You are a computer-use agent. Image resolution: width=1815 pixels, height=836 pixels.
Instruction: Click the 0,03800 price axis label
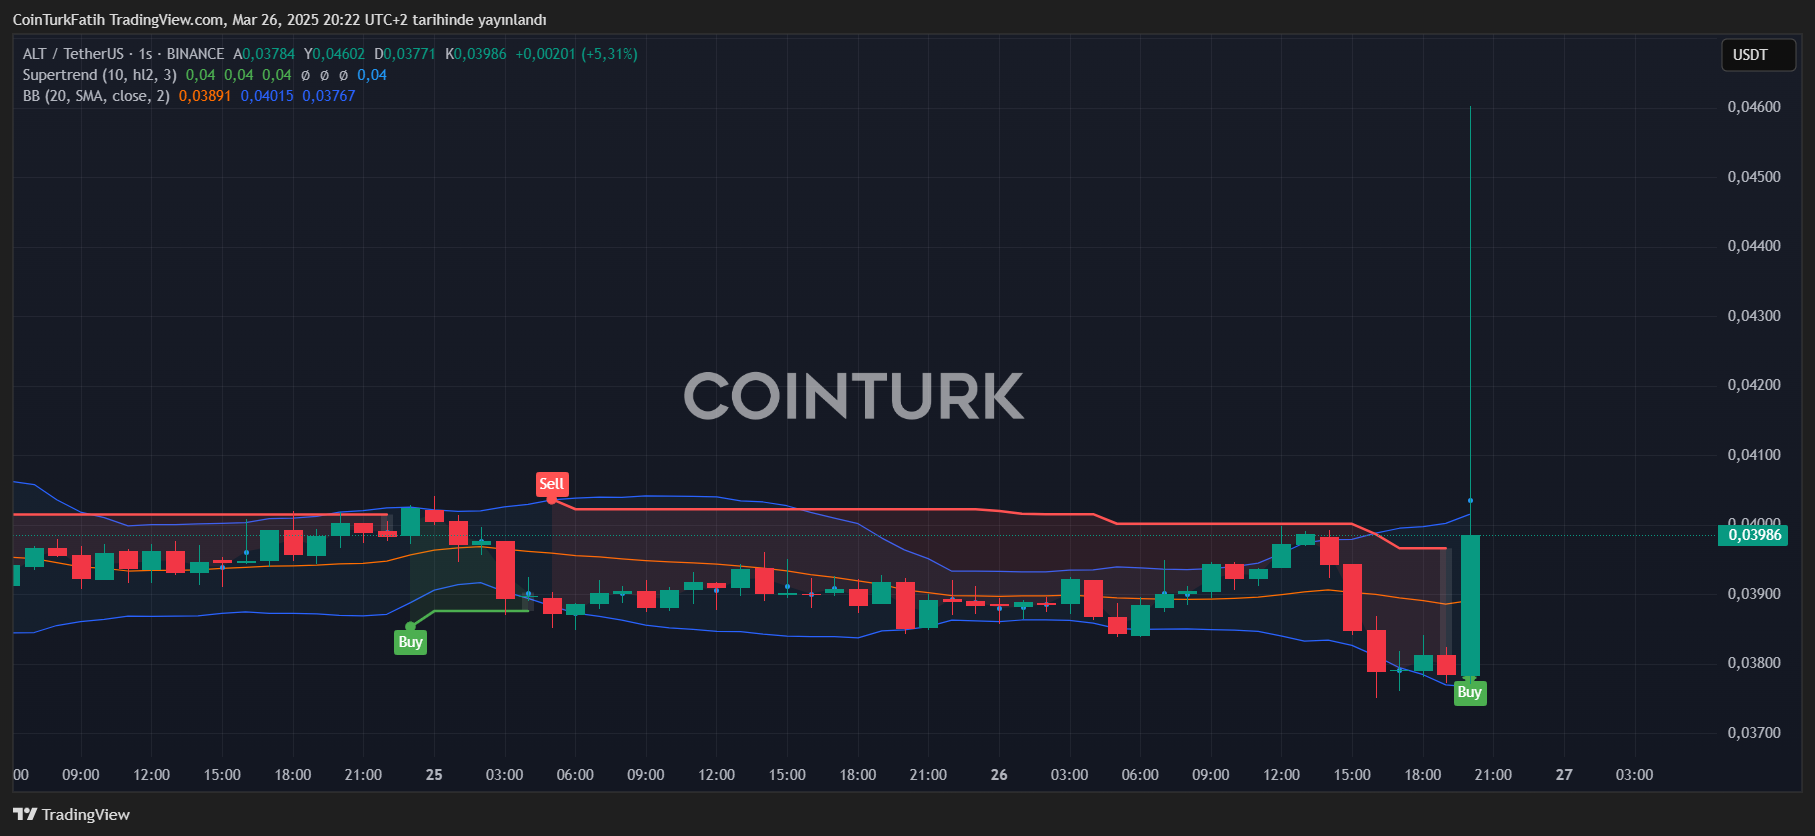[1754, 663]
